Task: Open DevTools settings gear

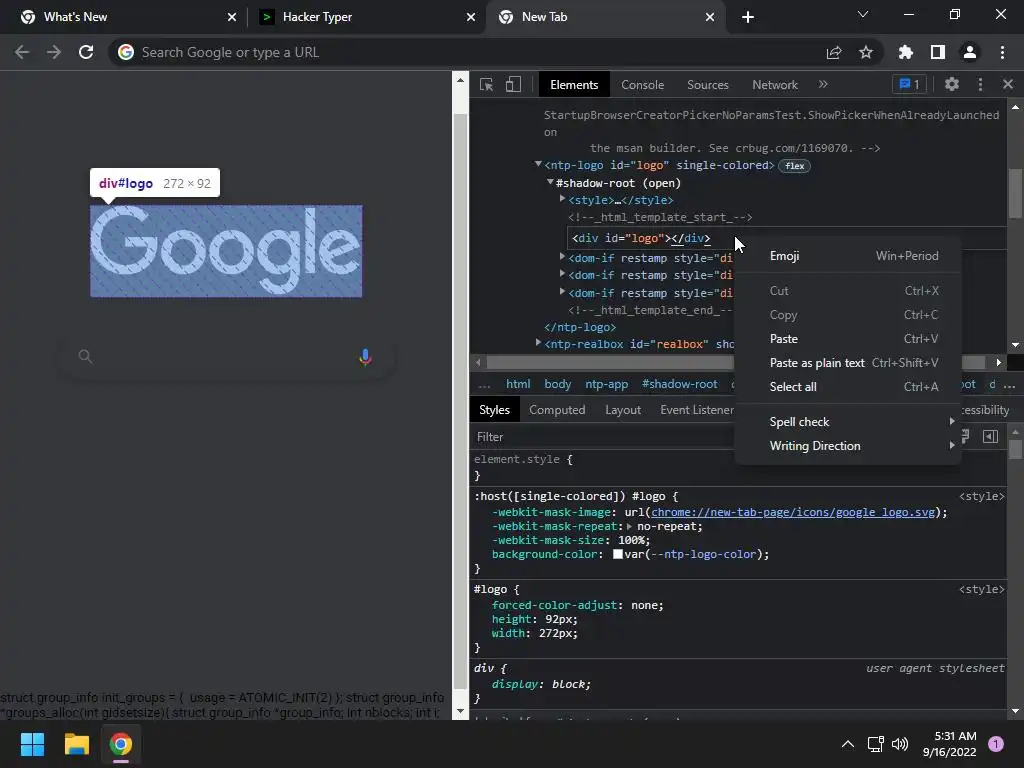Action: pyautogui.click(x=952, y=84)
